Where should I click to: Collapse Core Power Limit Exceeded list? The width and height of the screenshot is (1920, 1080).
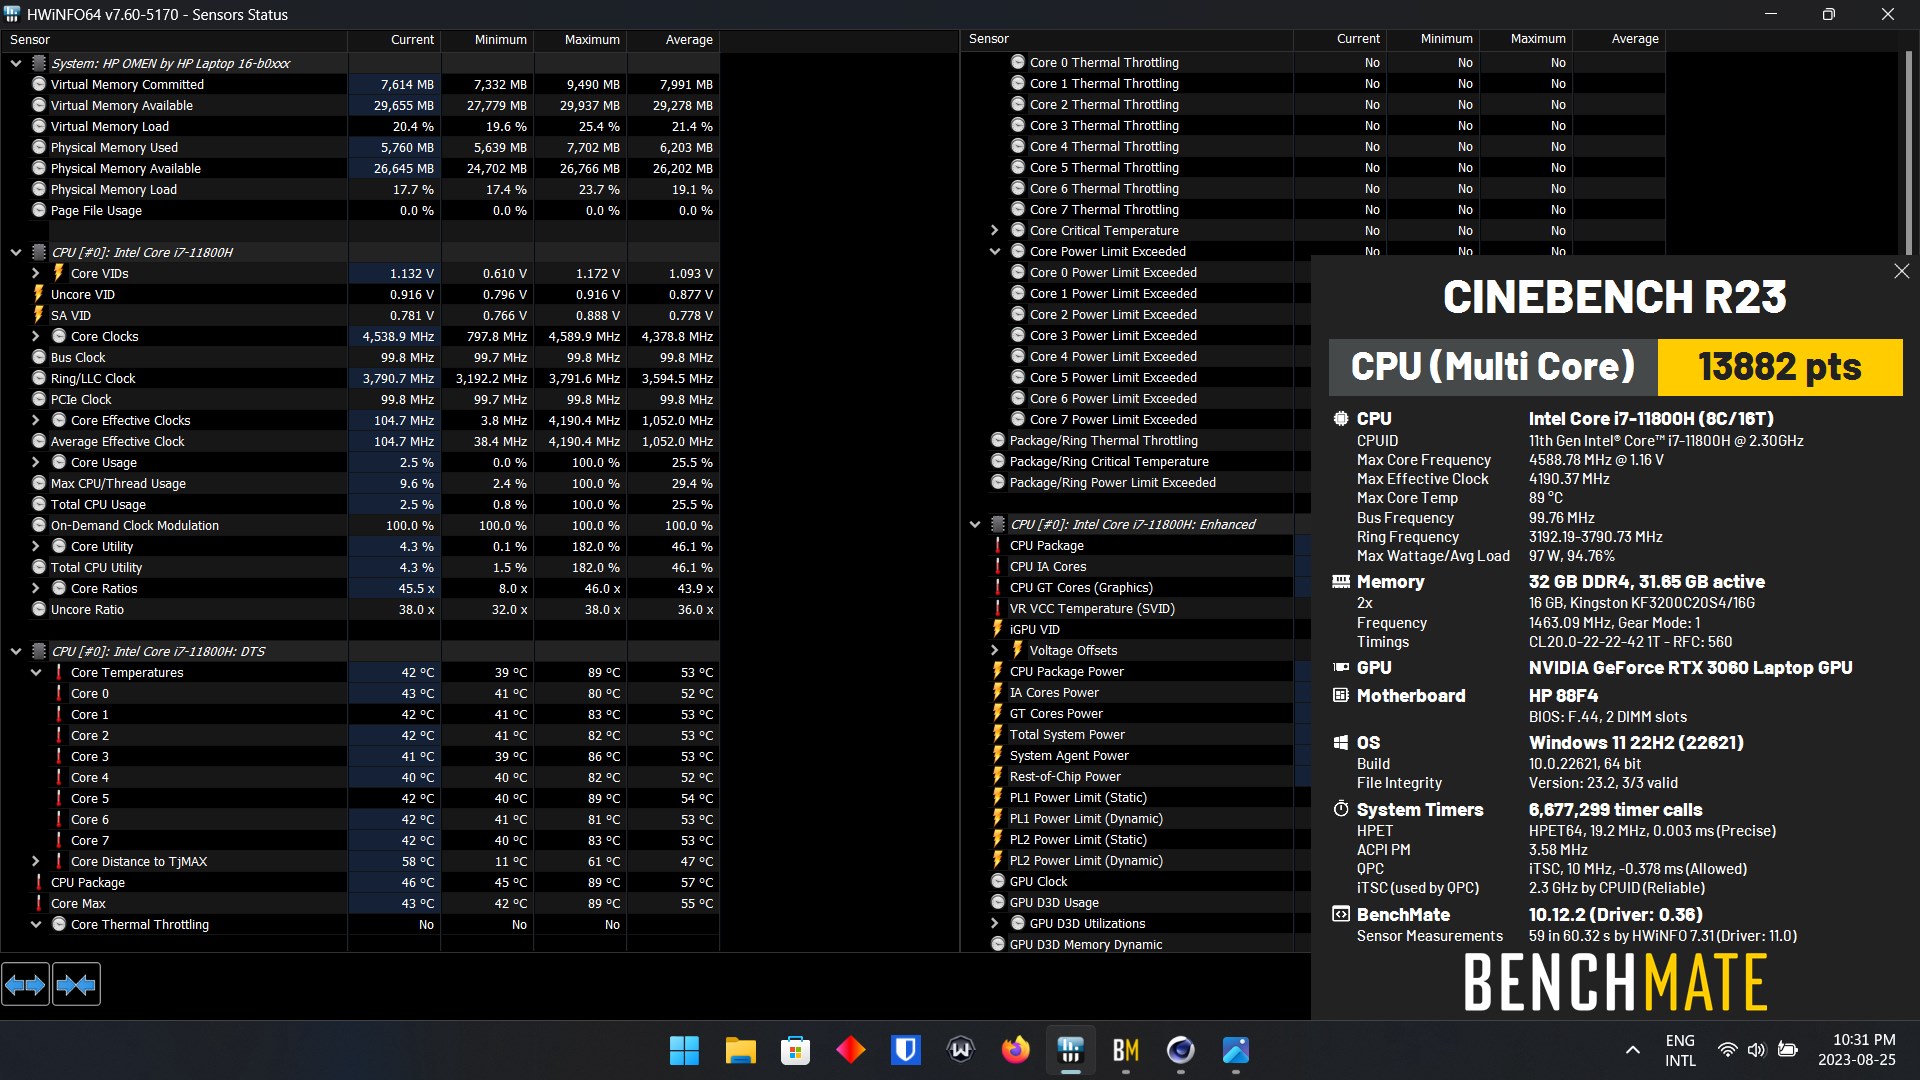[995, 251]
